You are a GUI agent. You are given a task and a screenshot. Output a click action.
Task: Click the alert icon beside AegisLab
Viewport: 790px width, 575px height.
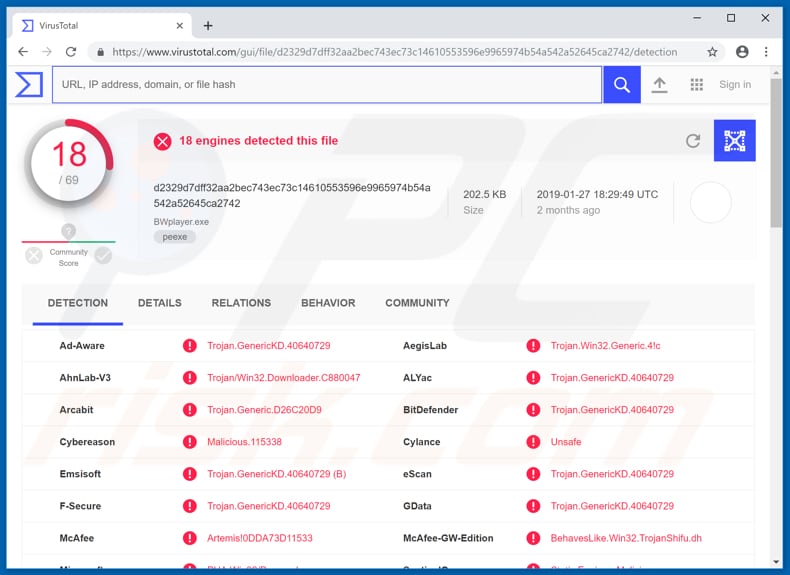click(533, 346)
